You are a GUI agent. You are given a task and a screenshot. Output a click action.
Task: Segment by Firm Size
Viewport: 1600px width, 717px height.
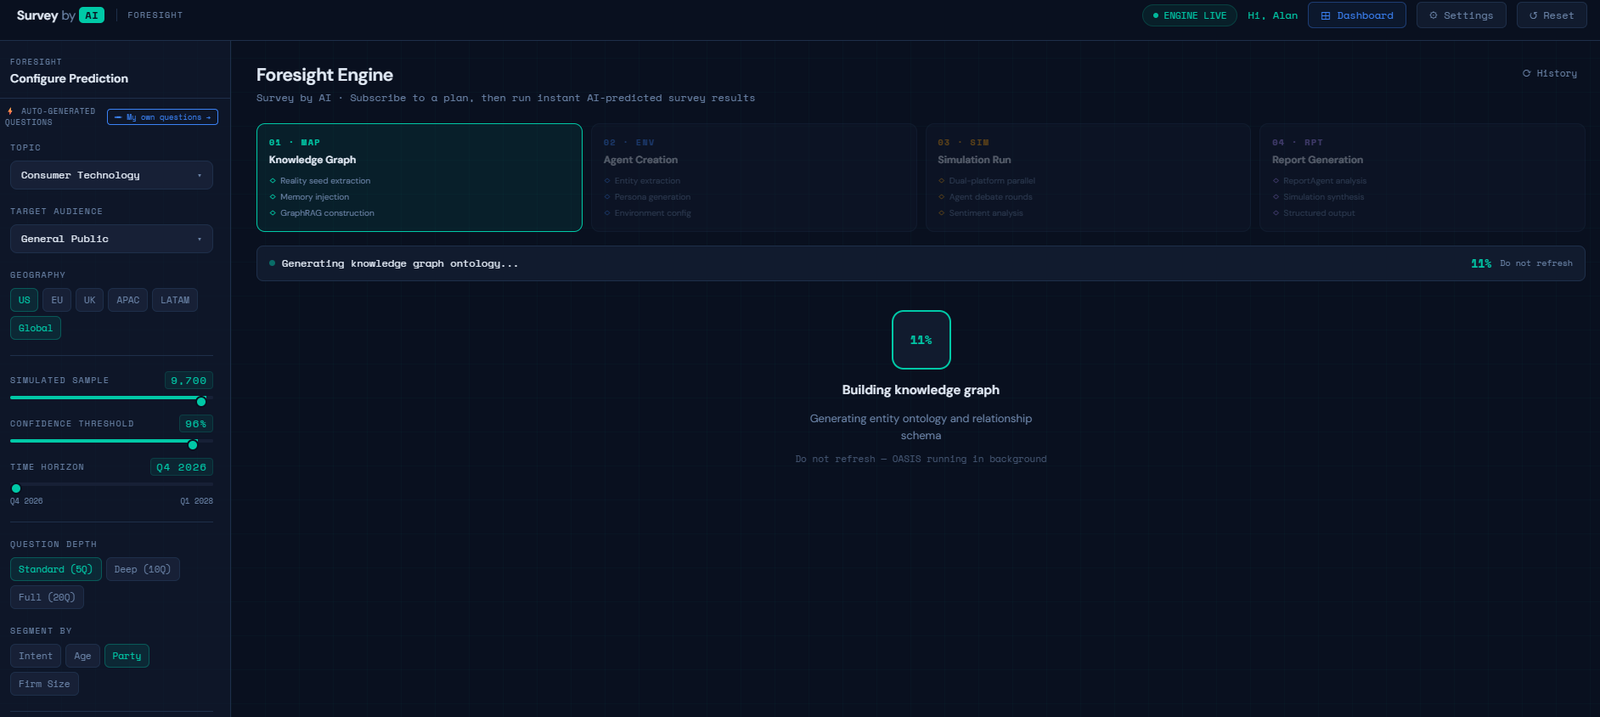(x=44, y=684)
